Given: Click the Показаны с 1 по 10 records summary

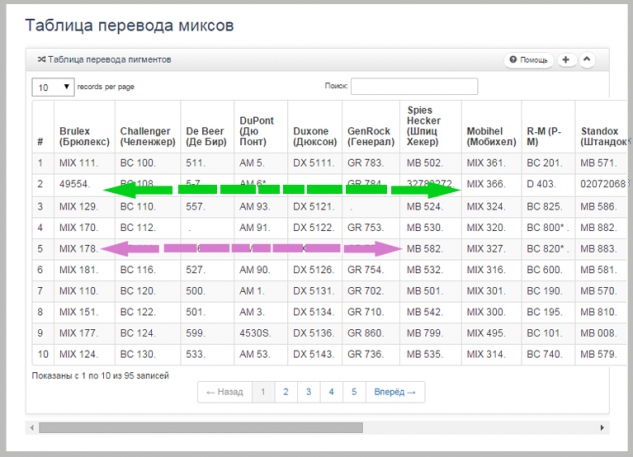Looking at the screenshot, I should [100, 376].
